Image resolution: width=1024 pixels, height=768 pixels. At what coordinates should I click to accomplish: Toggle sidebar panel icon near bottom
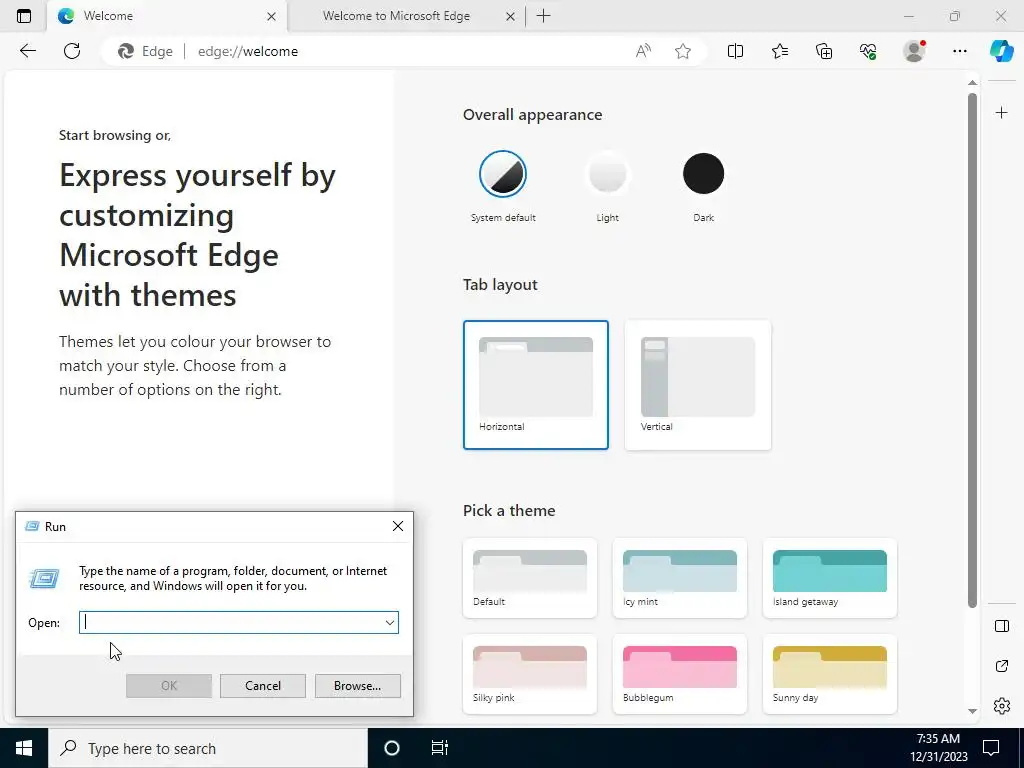pos(1001,626)
